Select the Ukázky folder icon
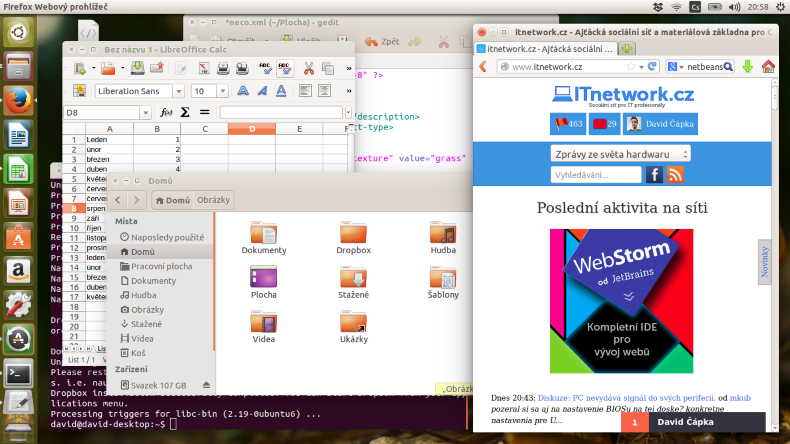This screenshot has width=790, height=444. [353, 322]
